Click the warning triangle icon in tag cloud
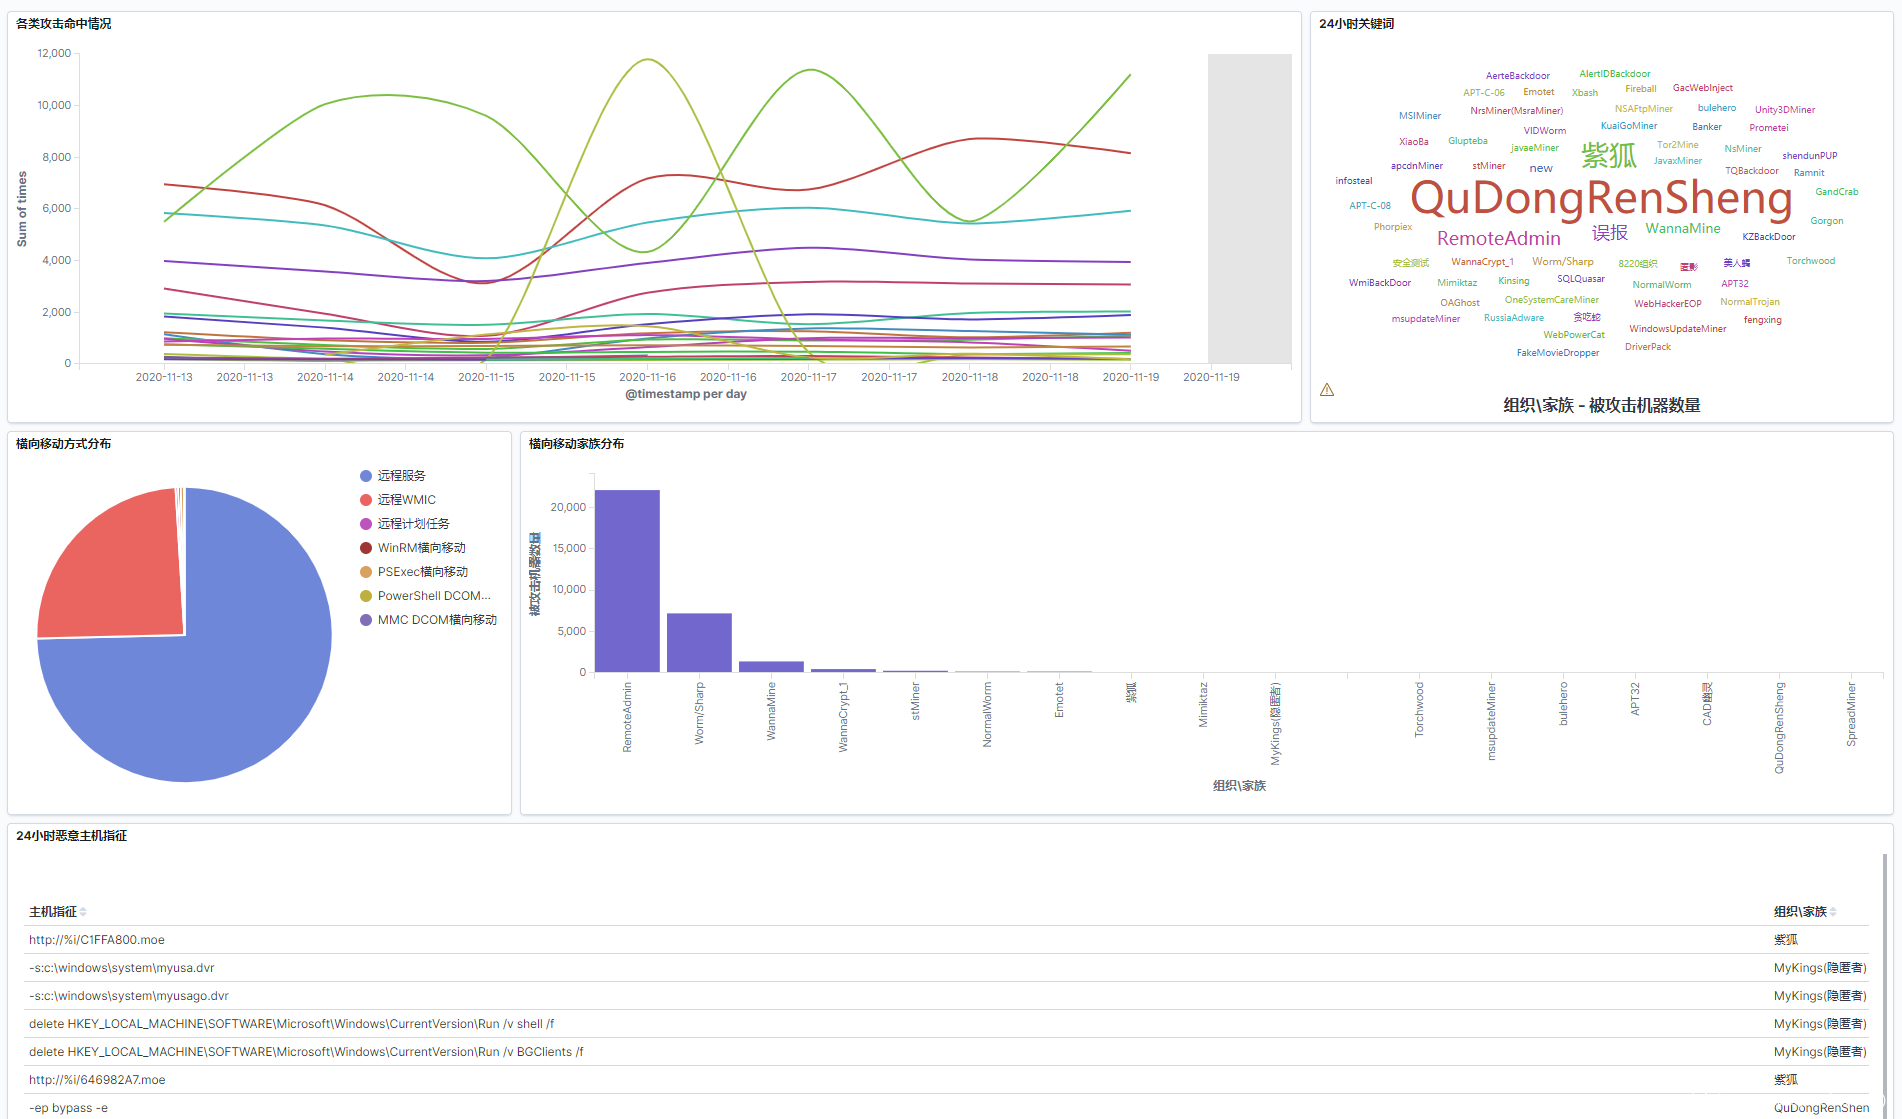The height and width of the screenshot is (1119, 1902). tap(1327, 390)
